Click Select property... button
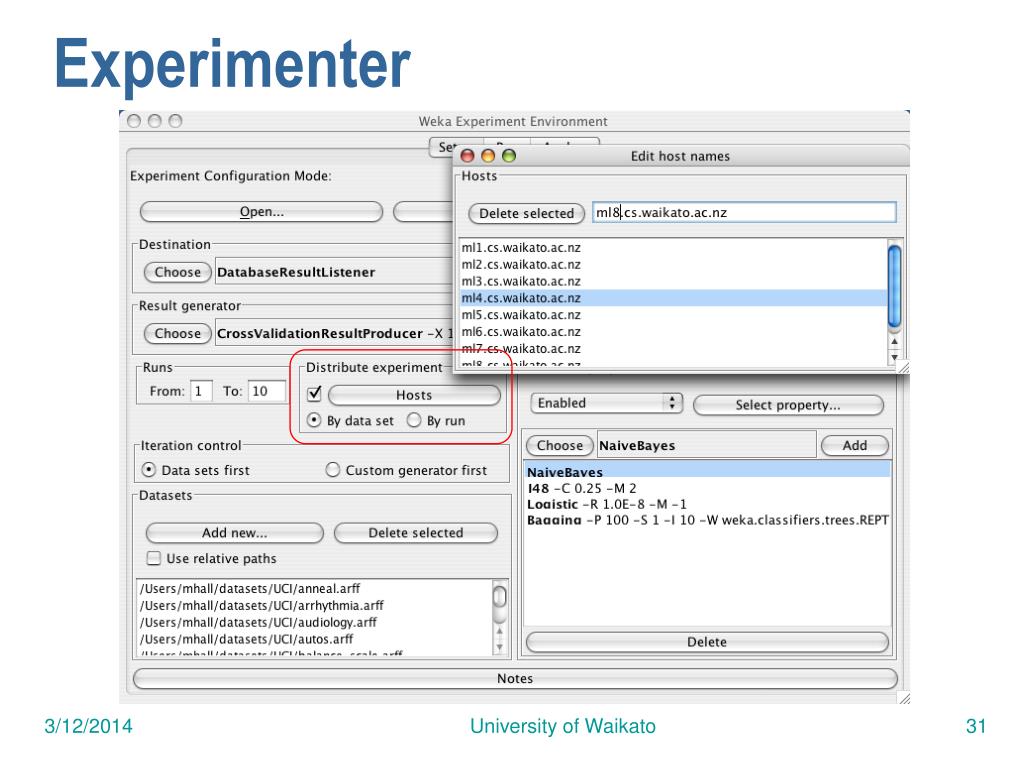1024x768 pixels. 788,405
